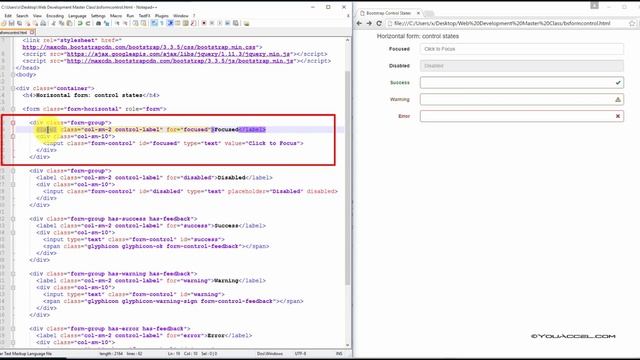
Task: Click the User Defined Language icon
Action: (178, 23)
